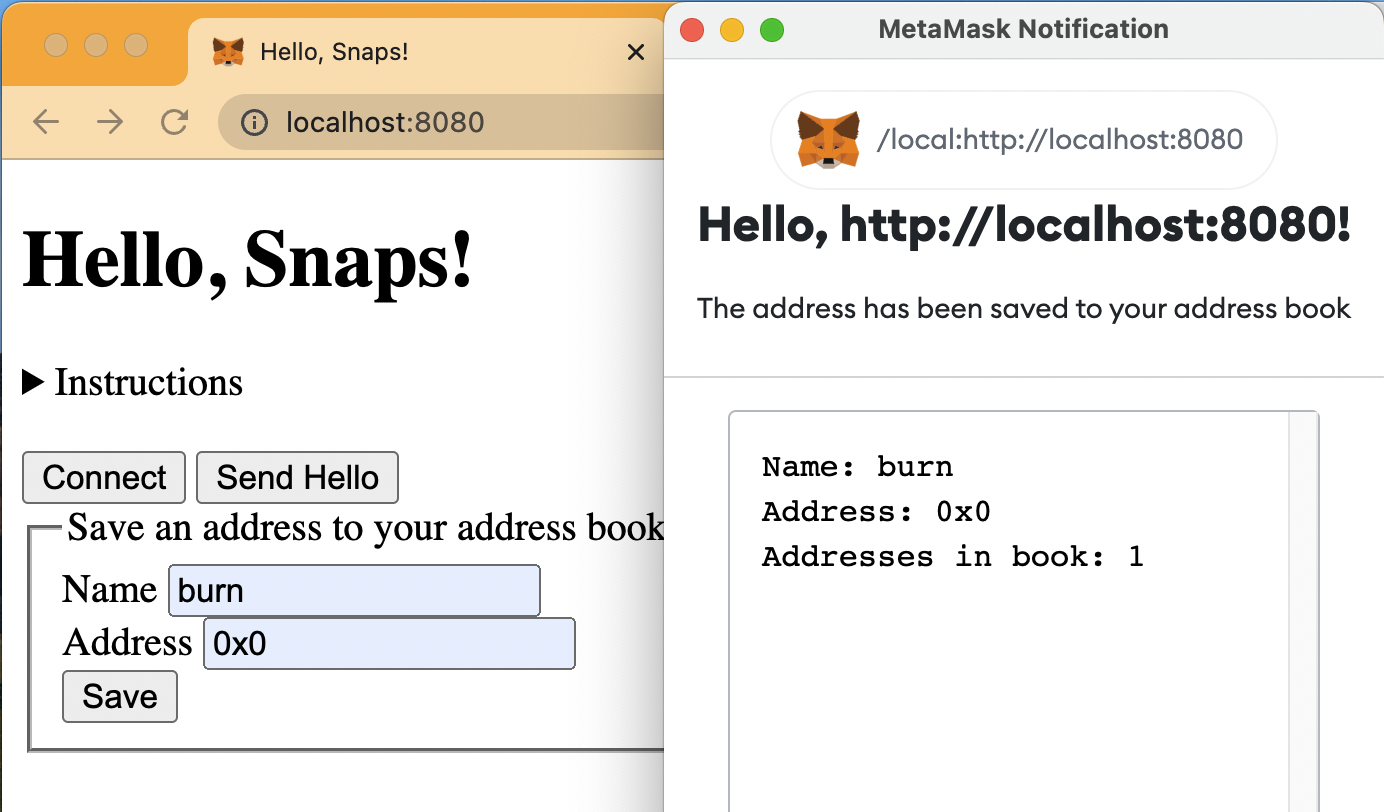The image size is (1384, 812).
Task: Click the 'Save an address to your address book' legend
Action: tap(365, 527)
